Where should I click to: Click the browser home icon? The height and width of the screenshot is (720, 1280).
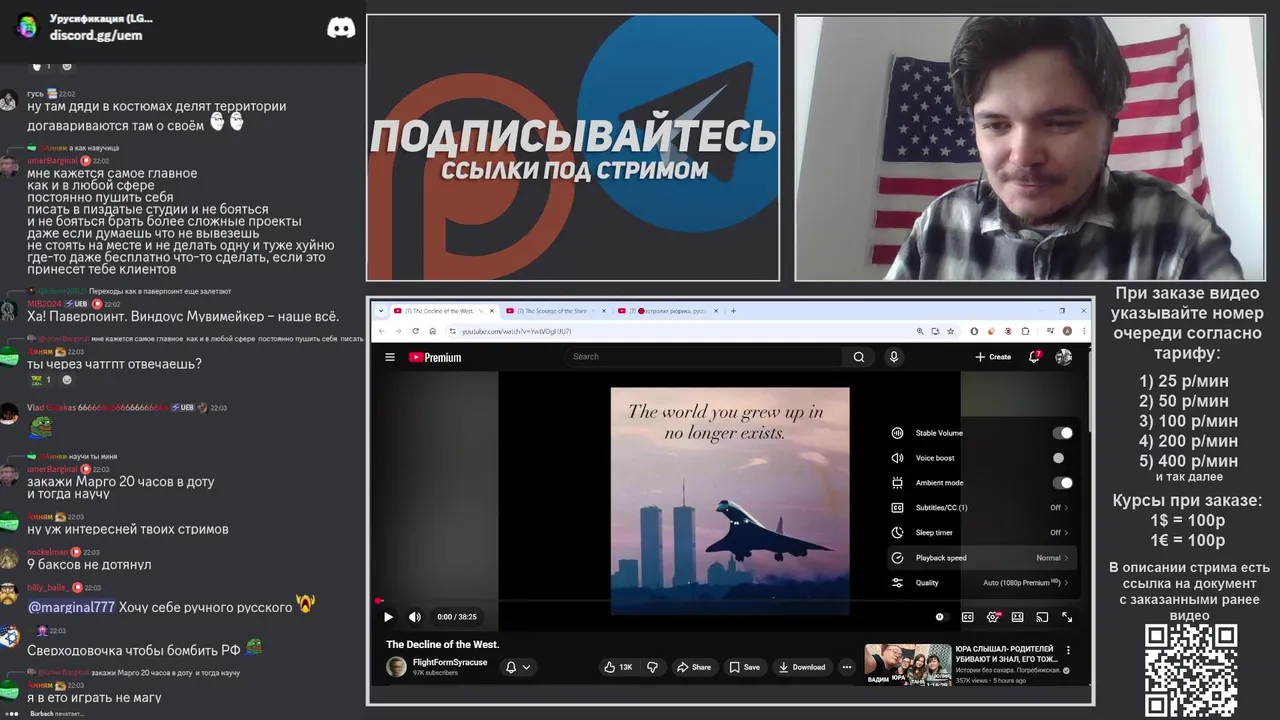pos(432,331)
